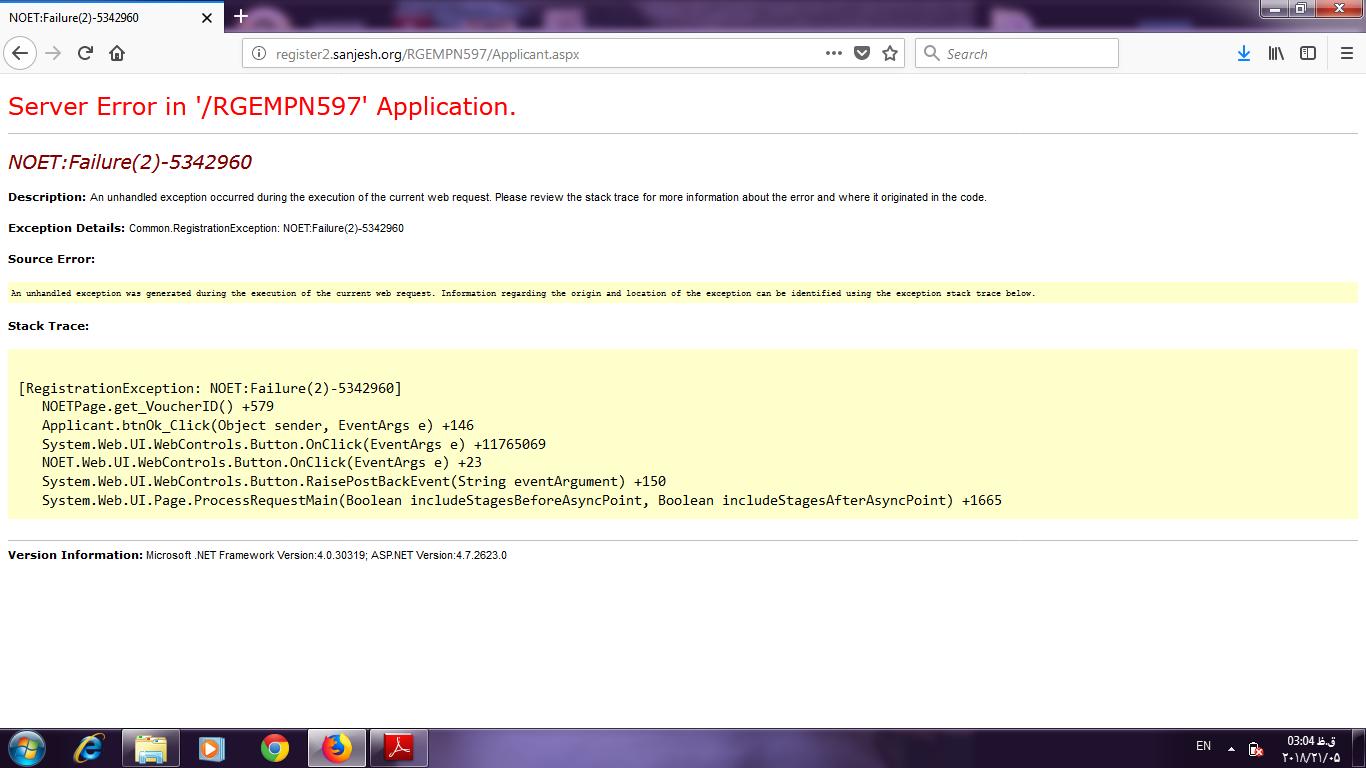Bookmark this page with star icon
This screenshot has width=1366, height=768.
click(890, 53)
